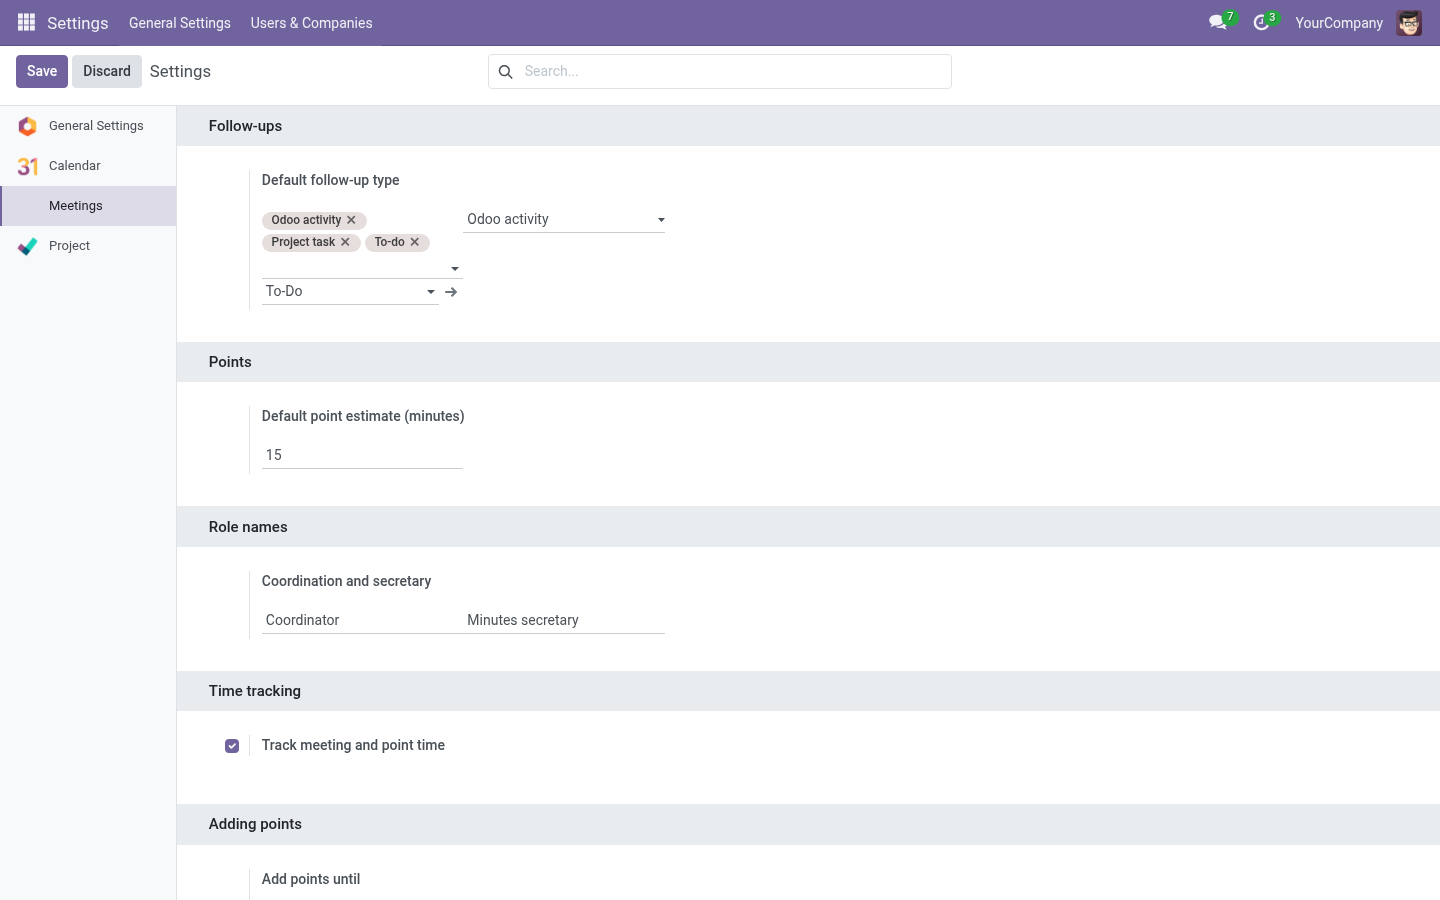Focus the settings search box

[733, 72]
